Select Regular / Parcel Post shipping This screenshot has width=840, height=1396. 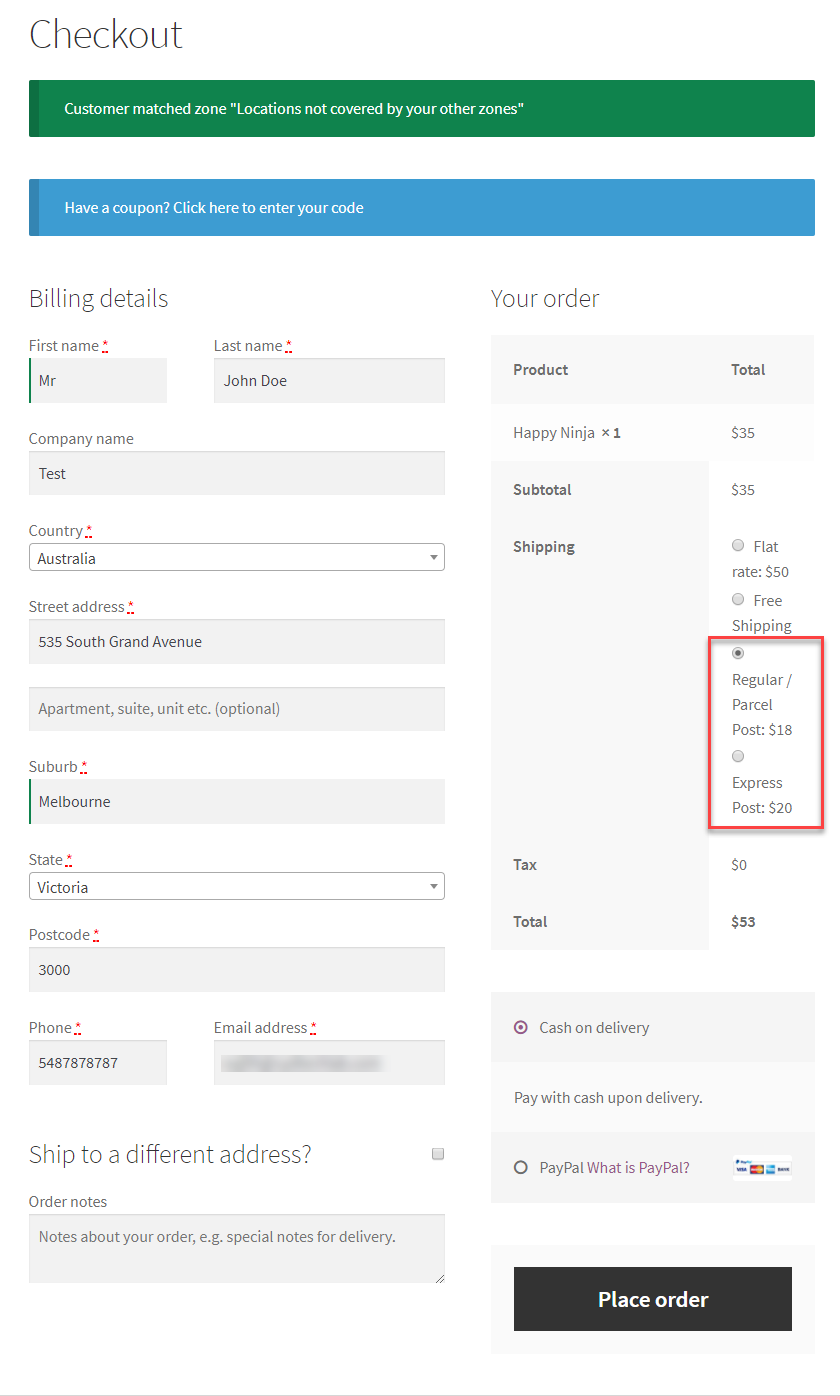coord(738,653)
